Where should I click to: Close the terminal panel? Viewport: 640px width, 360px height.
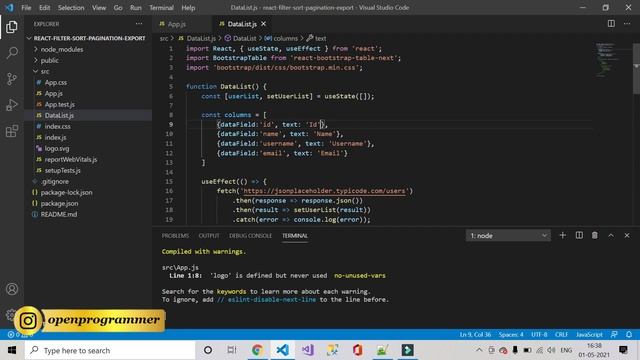point(627,236)
